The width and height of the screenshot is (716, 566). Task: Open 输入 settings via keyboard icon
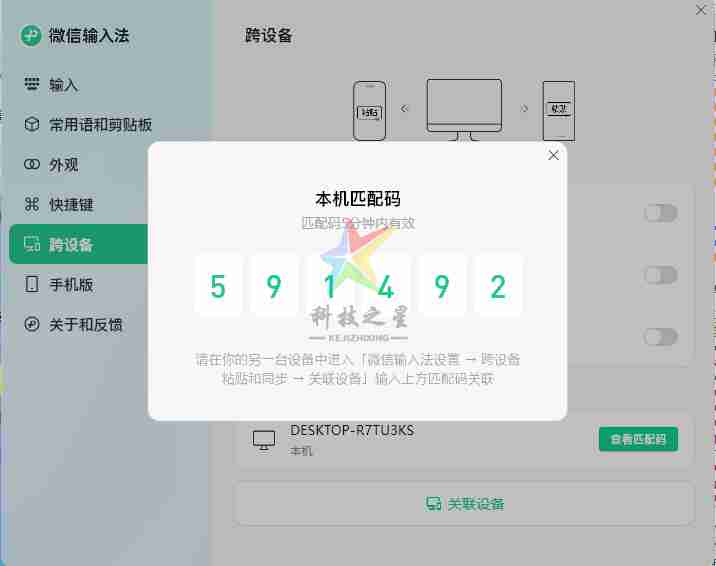tap(32, 85)
